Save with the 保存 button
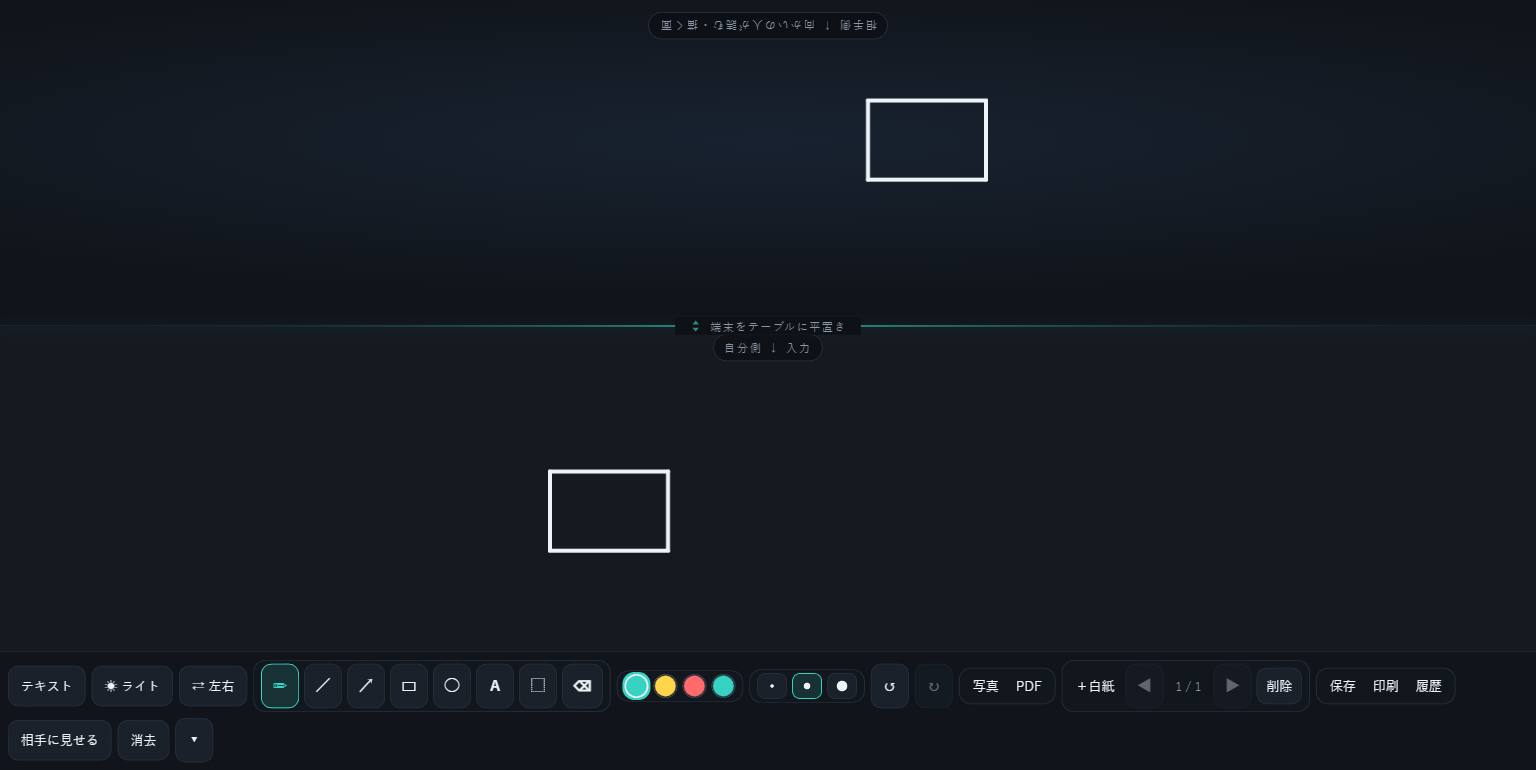This screenshot has width=1536, height=770. coord(1343,686)
